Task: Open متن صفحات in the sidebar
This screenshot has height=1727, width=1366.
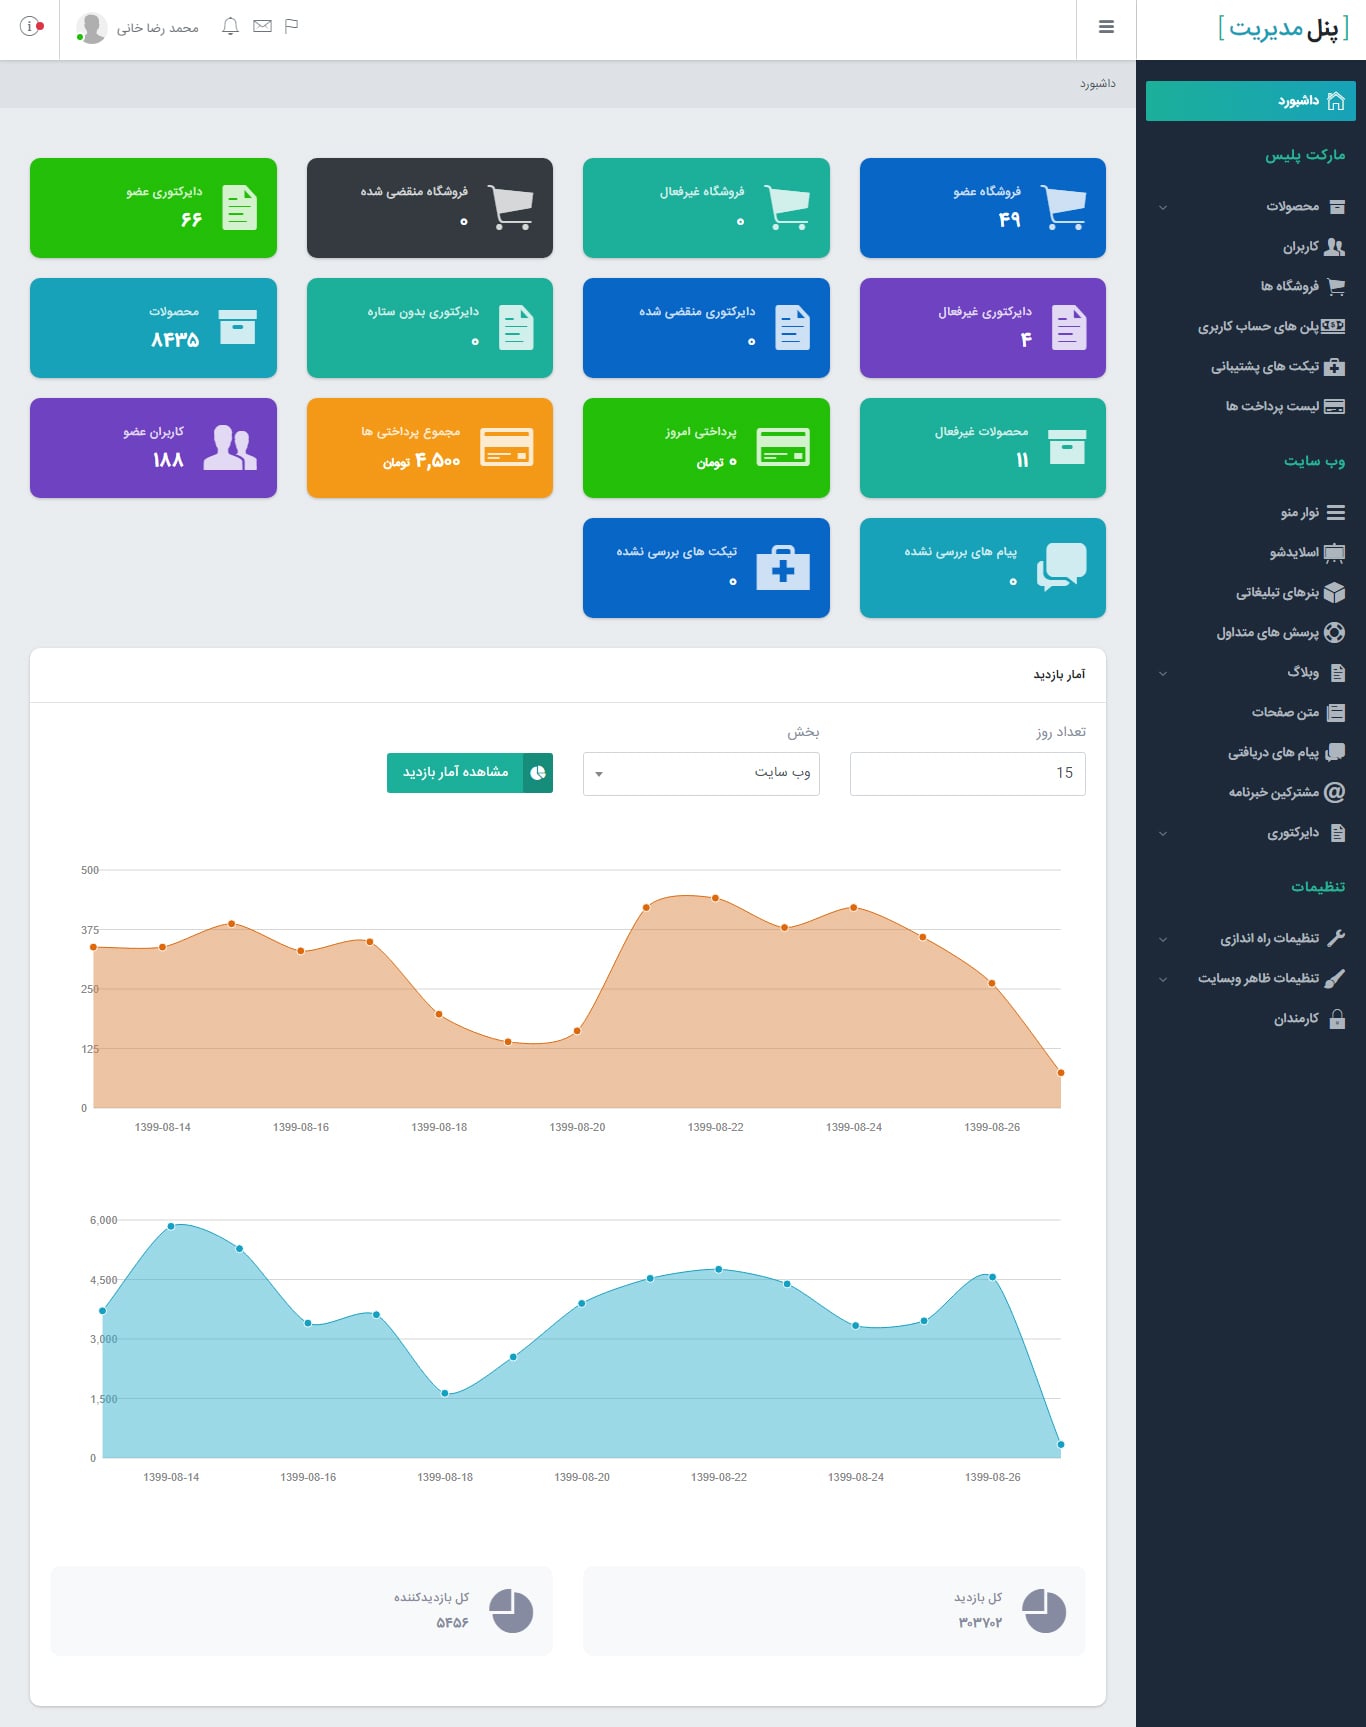Action: pos(1251,713)
